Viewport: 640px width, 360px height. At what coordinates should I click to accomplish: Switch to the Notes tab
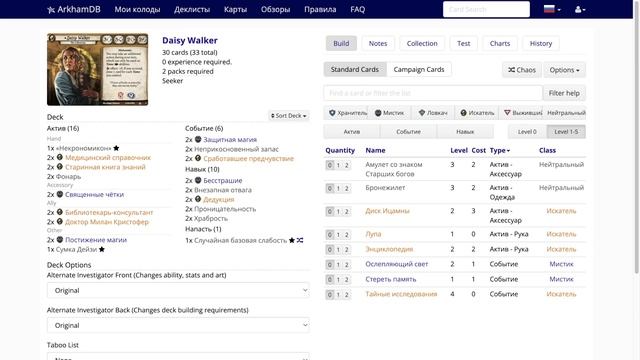click(378, 43)
